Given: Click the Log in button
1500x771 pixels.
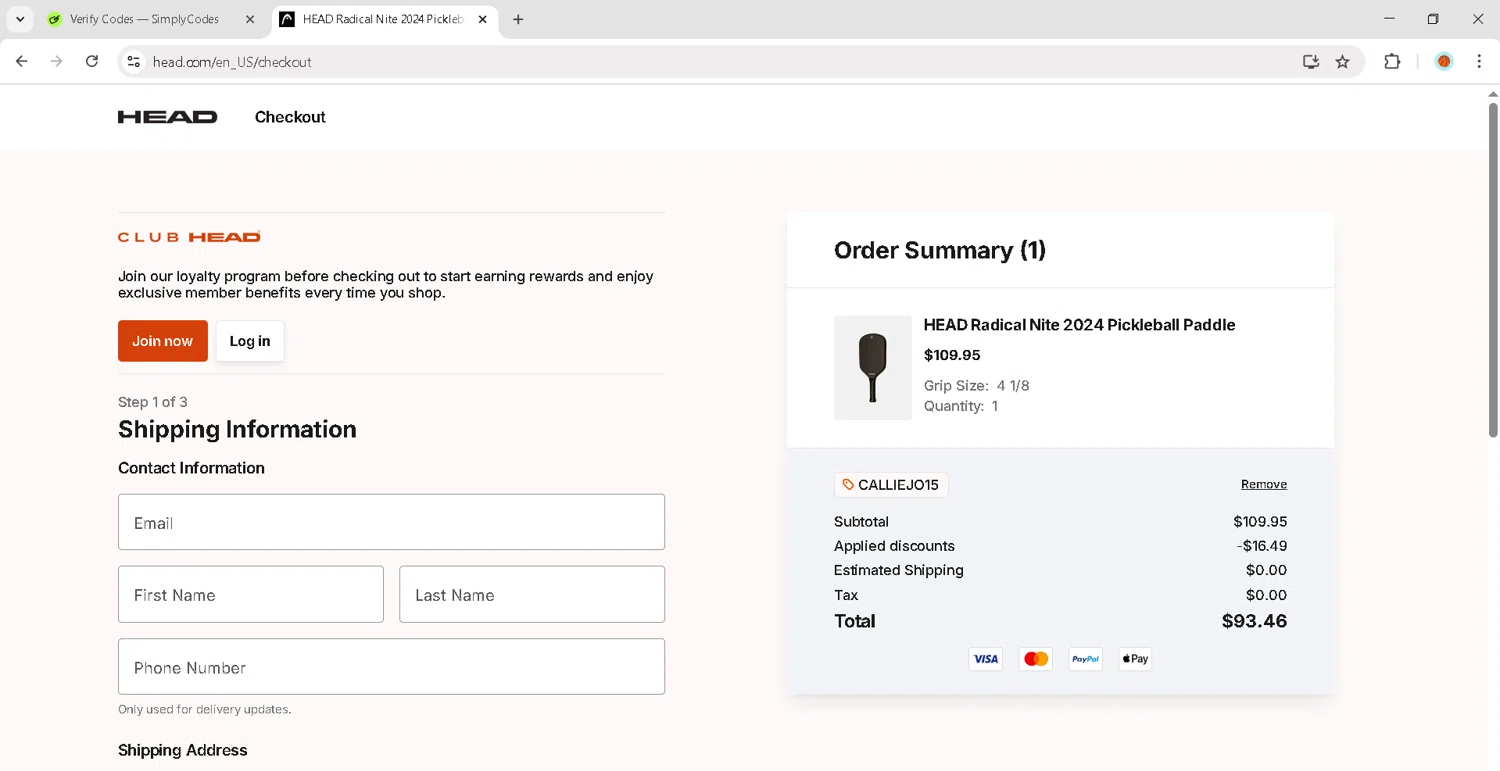Looking at the screenshot, I should coord(250,341).
